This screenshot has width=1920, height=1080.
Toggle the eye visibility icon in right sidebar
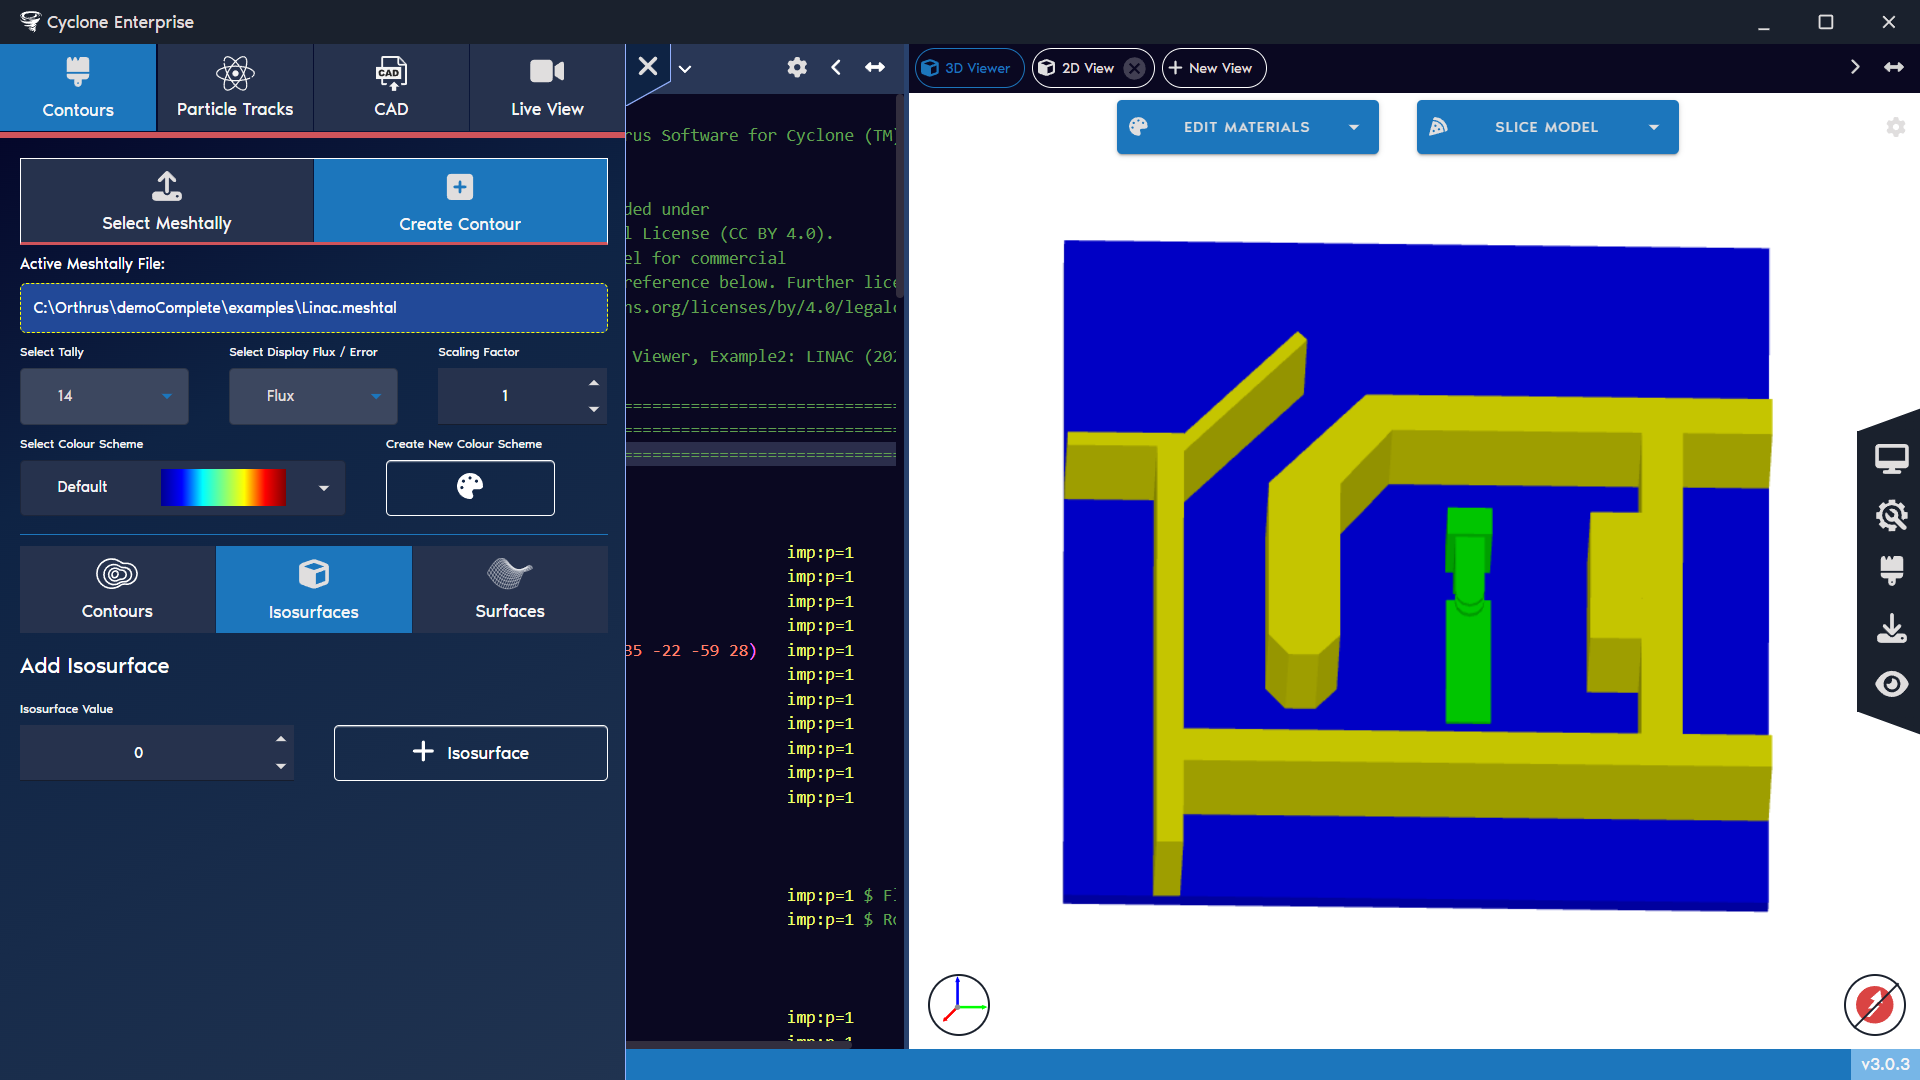(x=1892, y=684)
